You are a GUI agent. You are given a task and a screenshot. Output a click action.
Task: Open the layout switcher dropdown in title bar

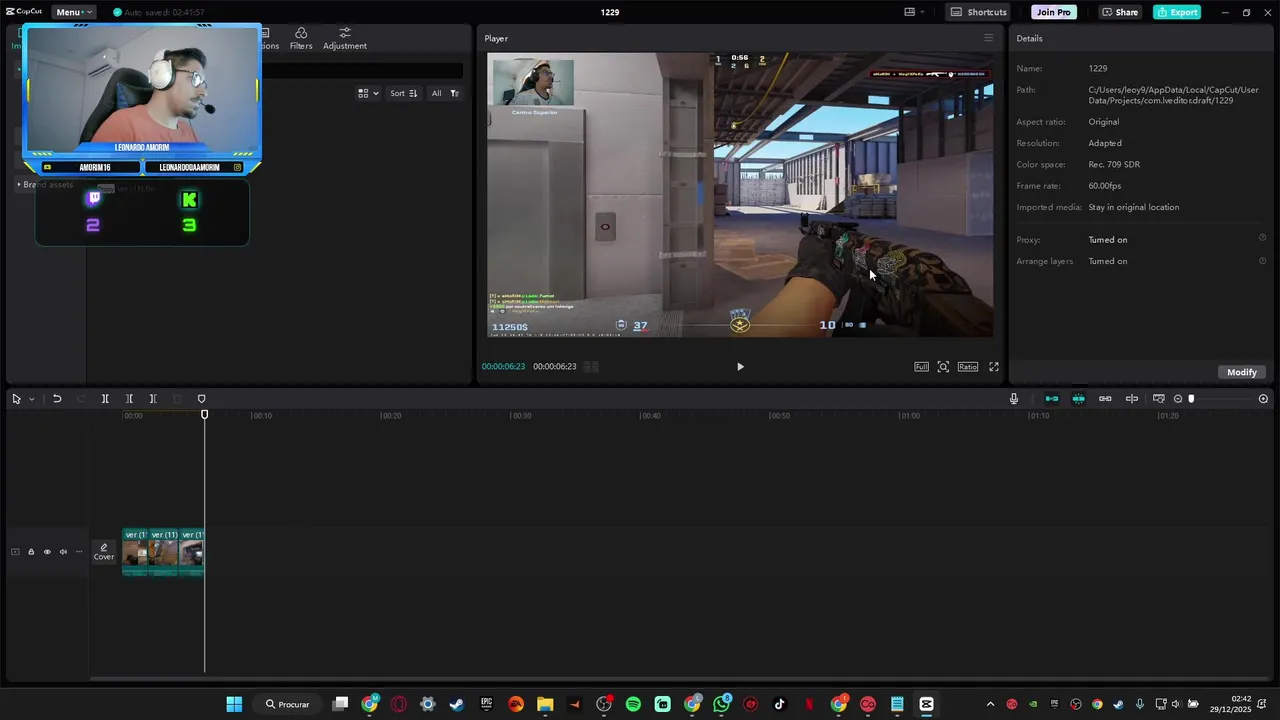pos(914,12)
